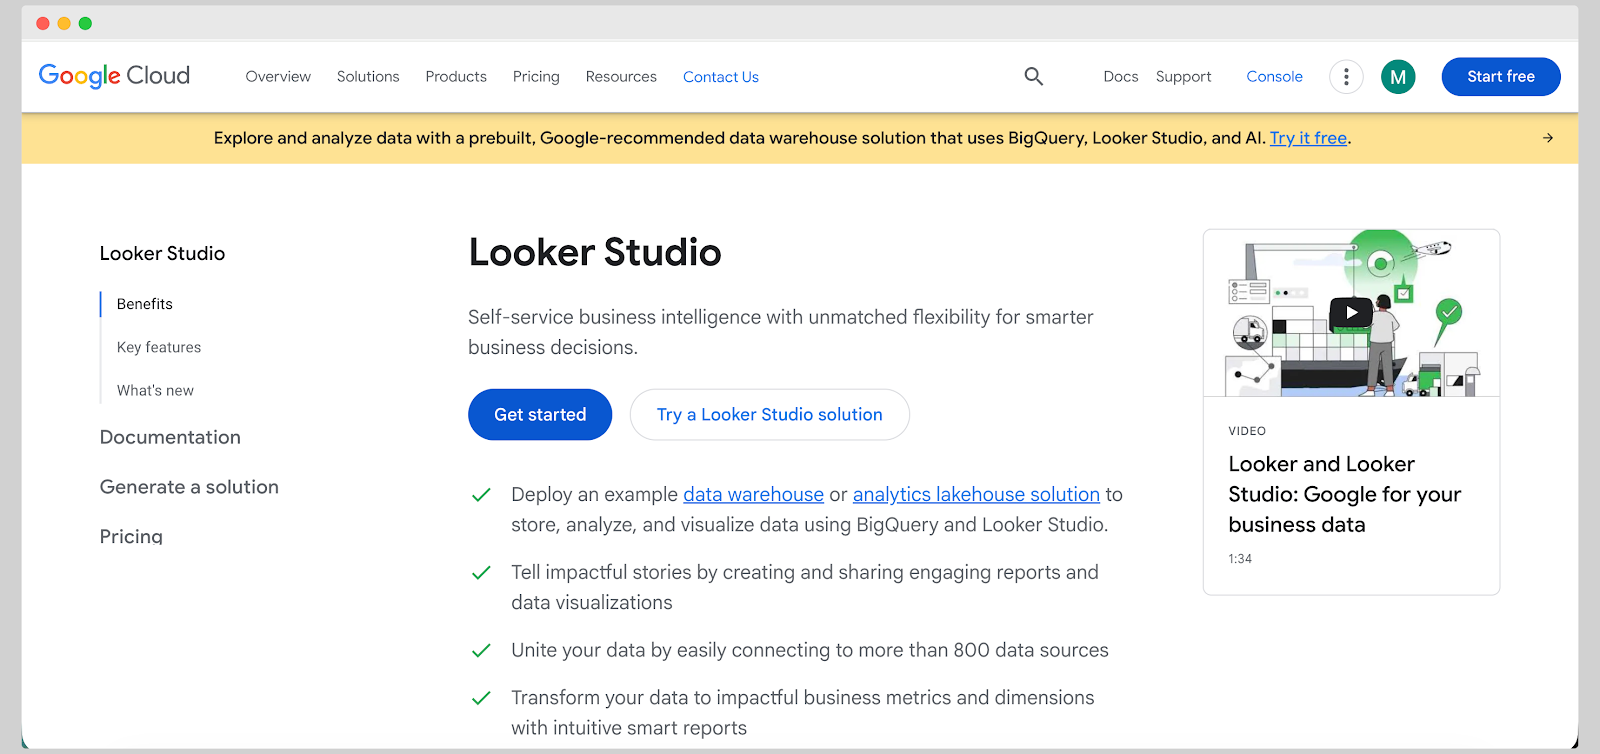The height and width of the screenshot is (754, 1600).
Task: Click 'Transform your data' bullet text
Action: pos(803,712)
